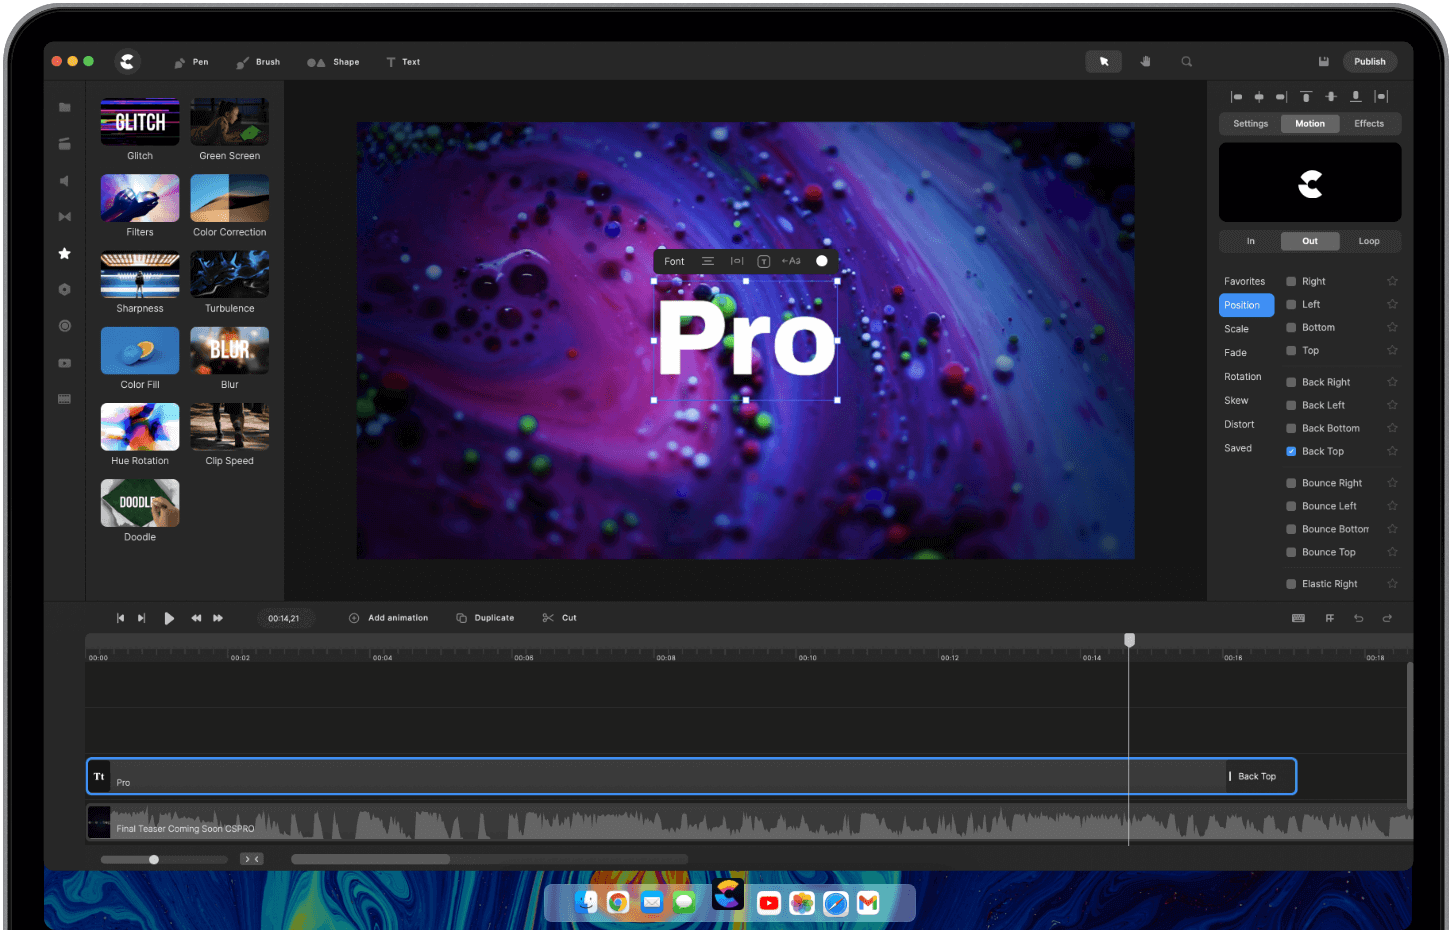Screen dimensions: 1450x930
Task: Click the audio speaker icon in sidebar
Action: coord(64,180)
